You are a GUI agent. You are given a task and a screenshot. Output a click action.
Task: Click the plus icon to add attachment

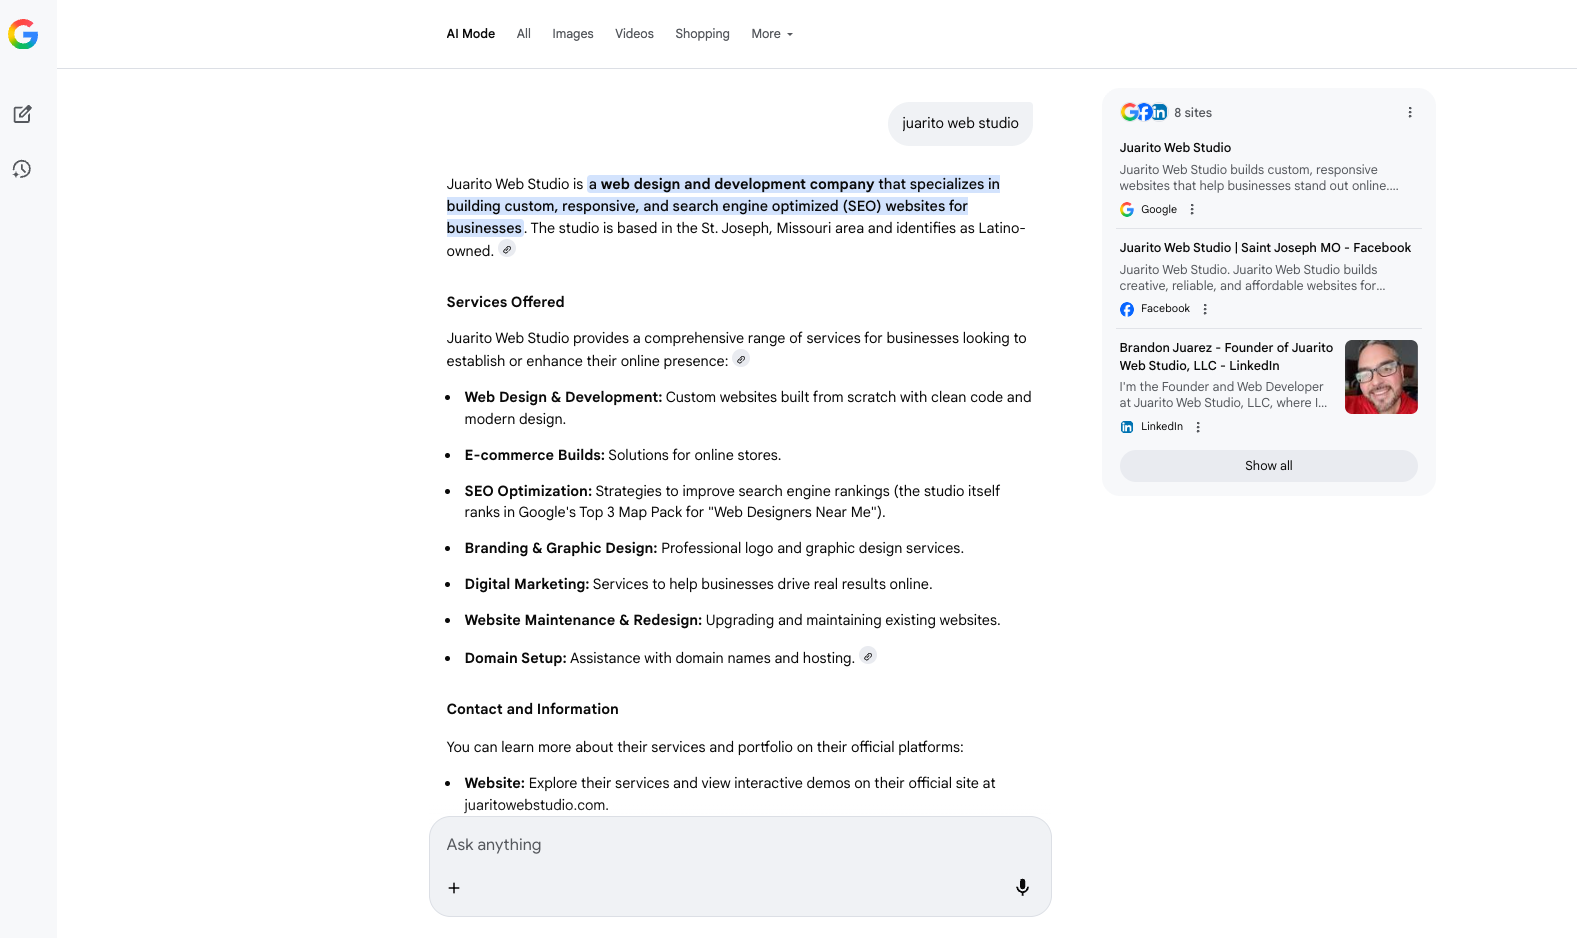pyautogui.click(x=454, y=888)
